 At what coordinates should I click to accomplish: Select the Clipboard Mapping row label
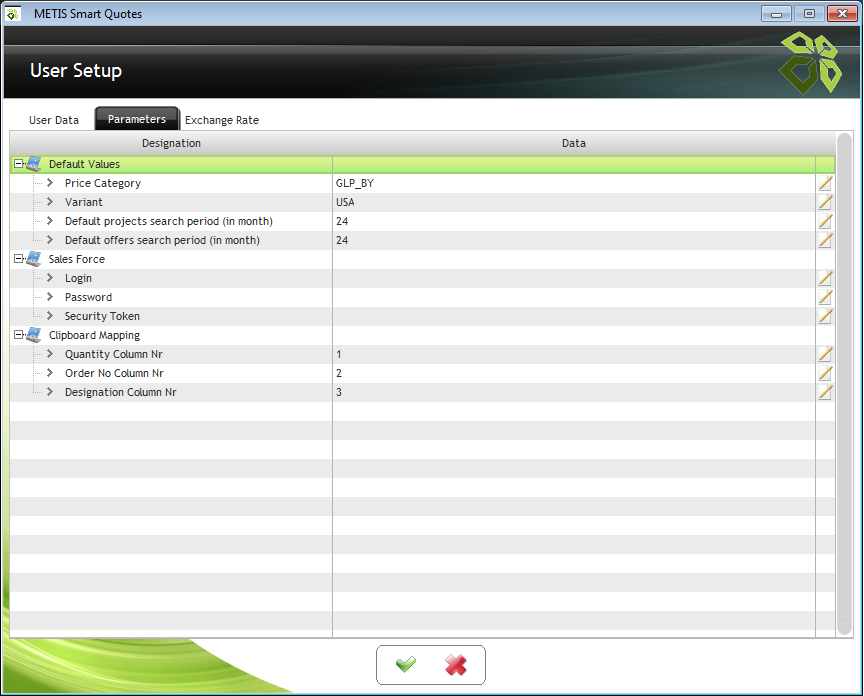94,335
